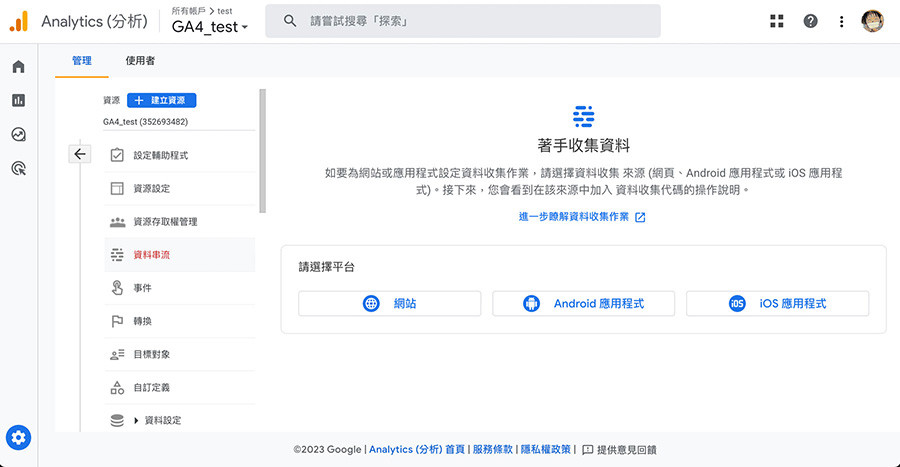Image resolution: width=900 pixels, height=467 pixels.
Task: Click the back arrow collapse button
Action: 80,154
